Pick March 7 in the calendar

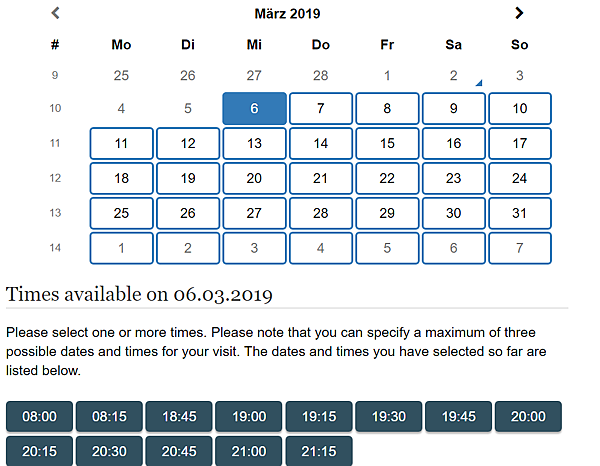tap(320, 109)
